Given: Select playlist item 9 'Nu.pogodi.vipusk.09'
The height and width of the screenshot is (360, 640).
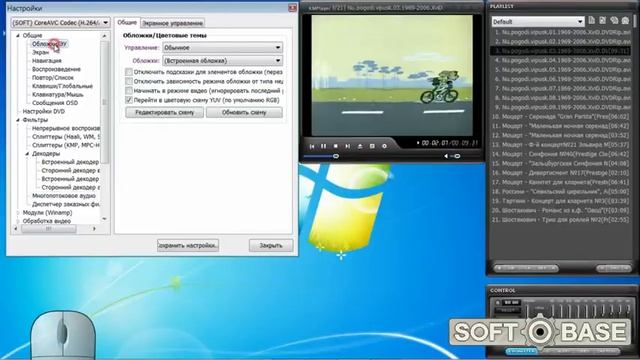Looking at the screenshot, I should (560, 107).
